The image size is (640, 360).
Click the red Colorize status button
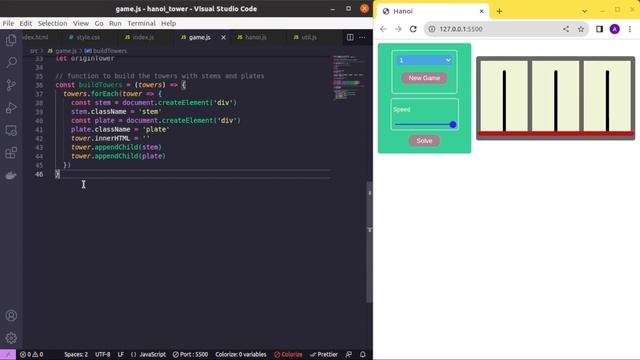pos(289,354)
